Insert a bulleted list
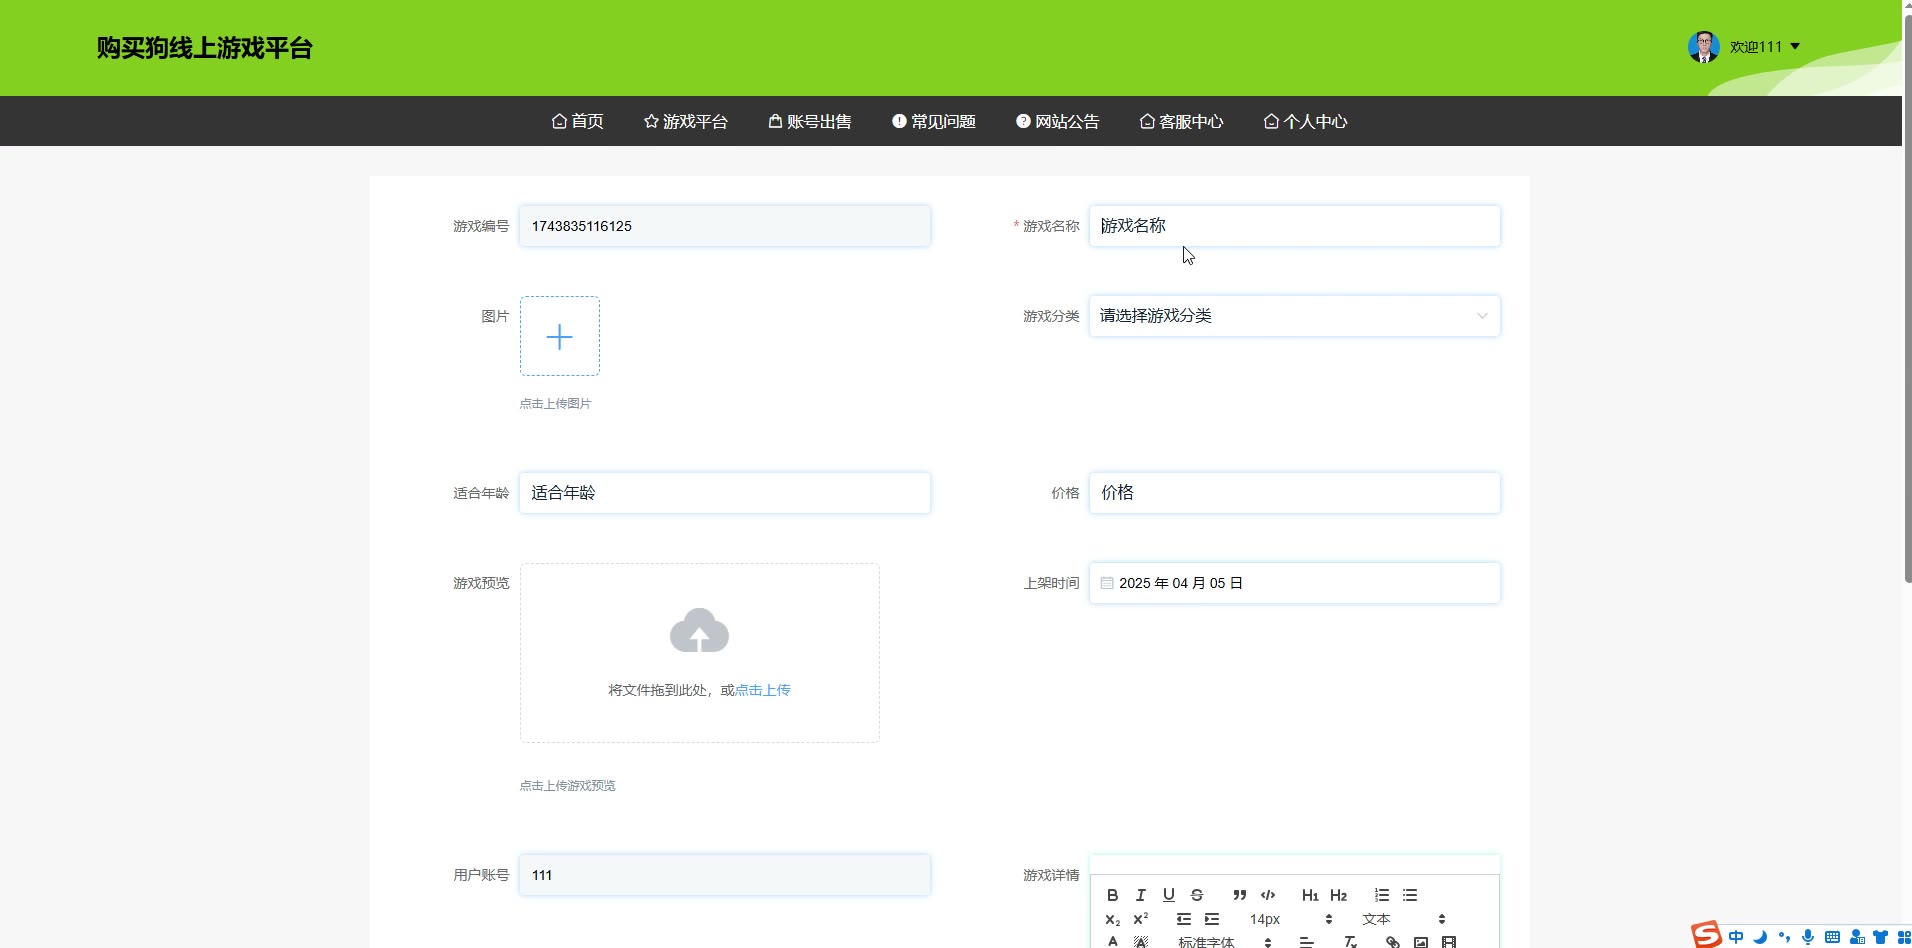The image size is (1912, 948). (1410, 895)
